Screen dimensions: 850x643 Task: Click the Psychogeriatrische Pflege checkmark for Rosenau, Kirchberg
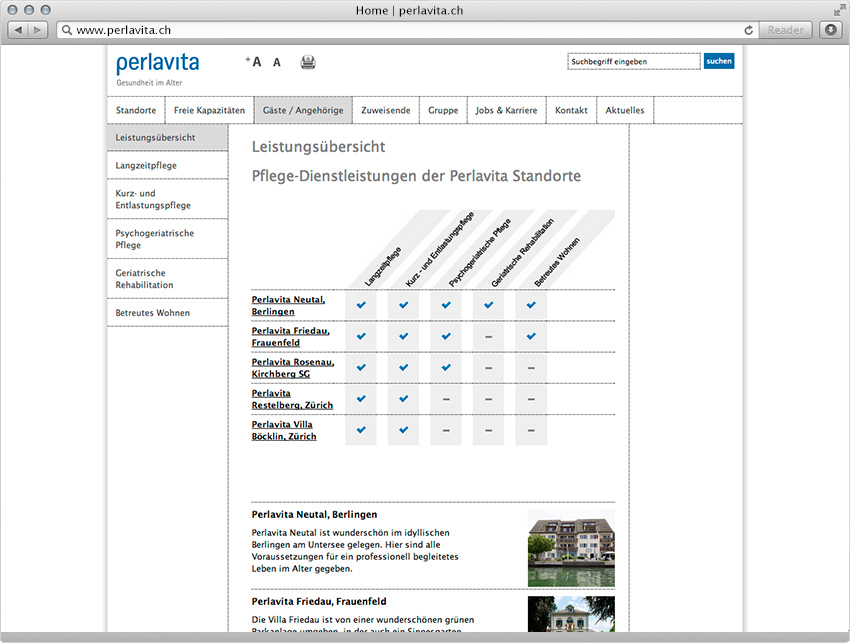(x=446, y=367)
